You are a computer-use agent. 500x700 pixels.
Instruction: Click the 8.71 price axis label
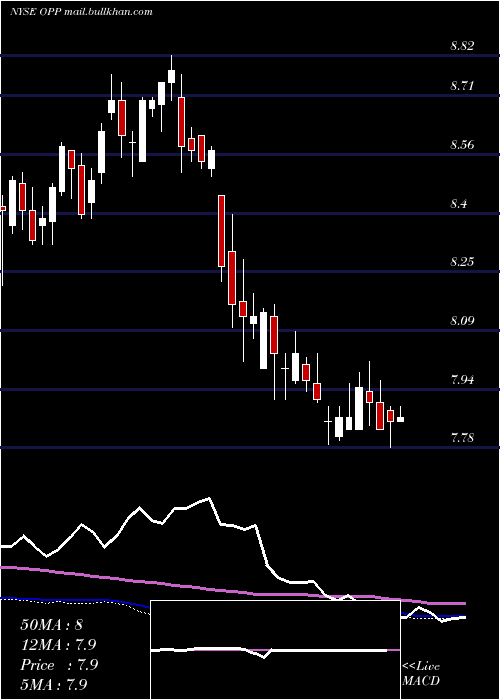pos(462,85)
